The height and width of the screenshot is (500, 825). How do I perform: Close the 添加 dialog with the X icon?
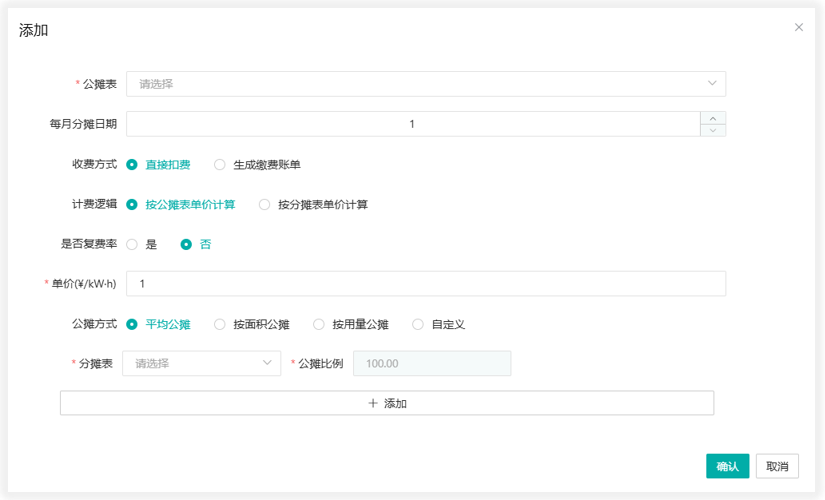click(799, 27)
